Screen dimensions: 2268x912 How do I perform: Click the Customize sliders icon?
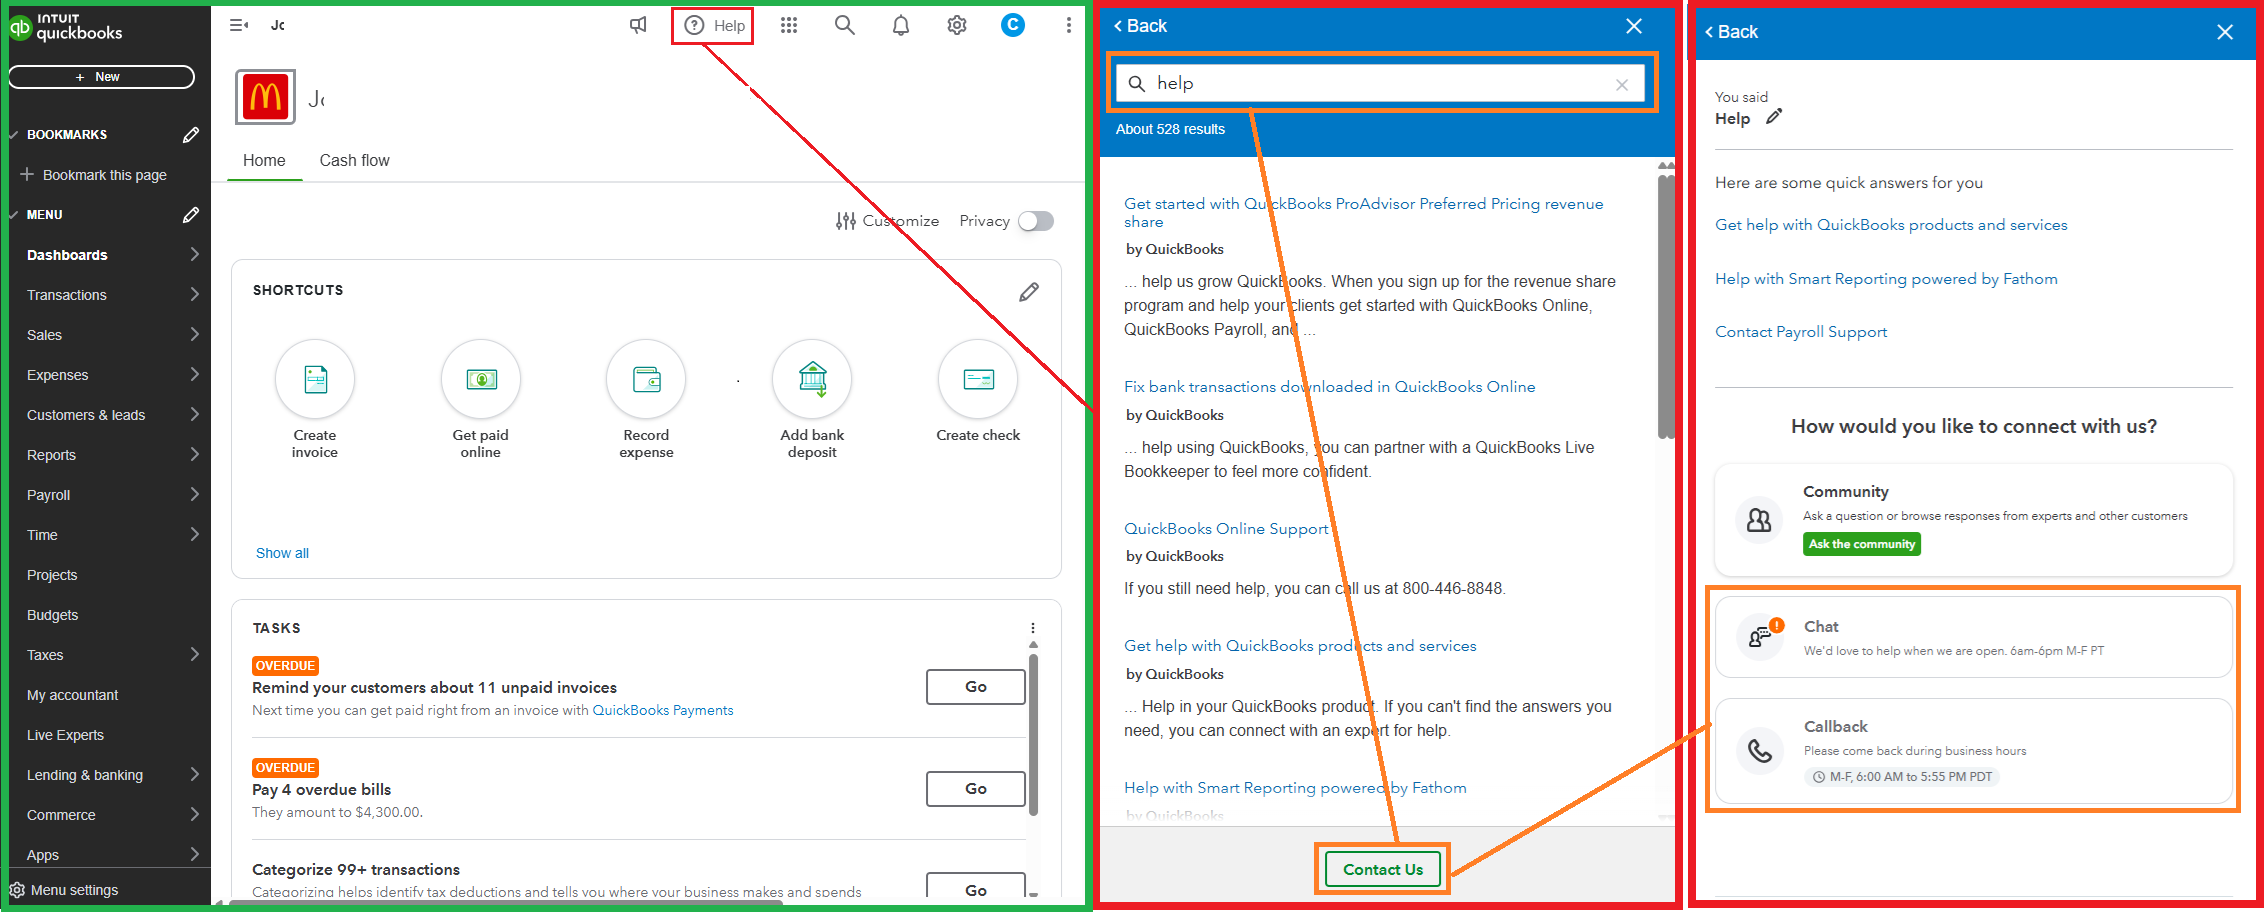[846, 221]
